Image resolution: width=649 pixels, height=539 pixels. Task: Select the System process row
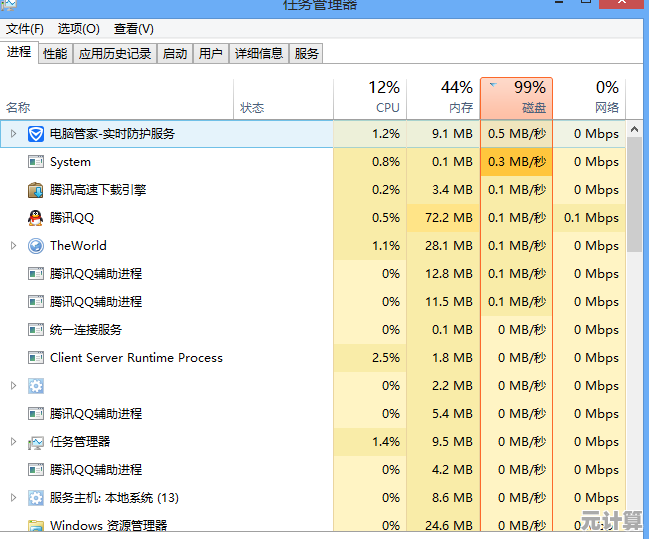312,161
